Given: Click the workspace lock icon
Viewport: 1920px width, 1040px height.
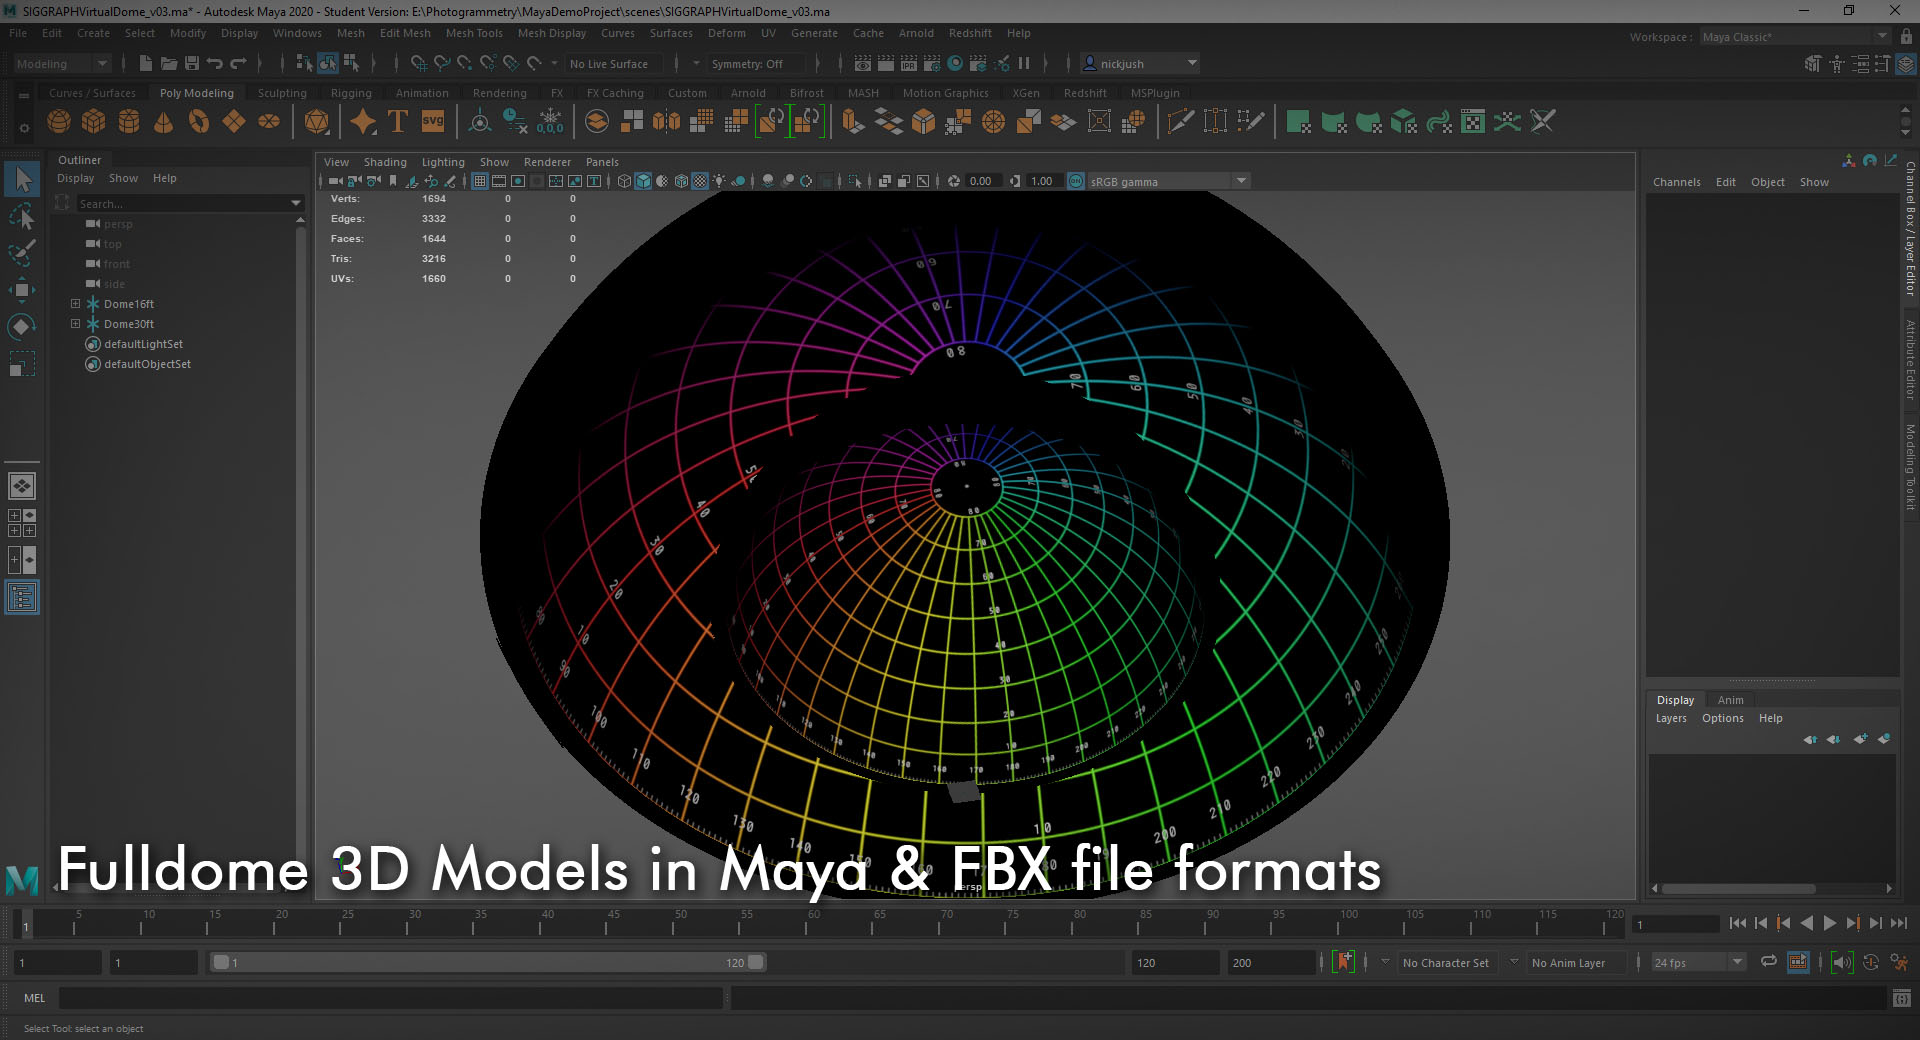Looking at the screenshot, I should (x=1906, y=36).
